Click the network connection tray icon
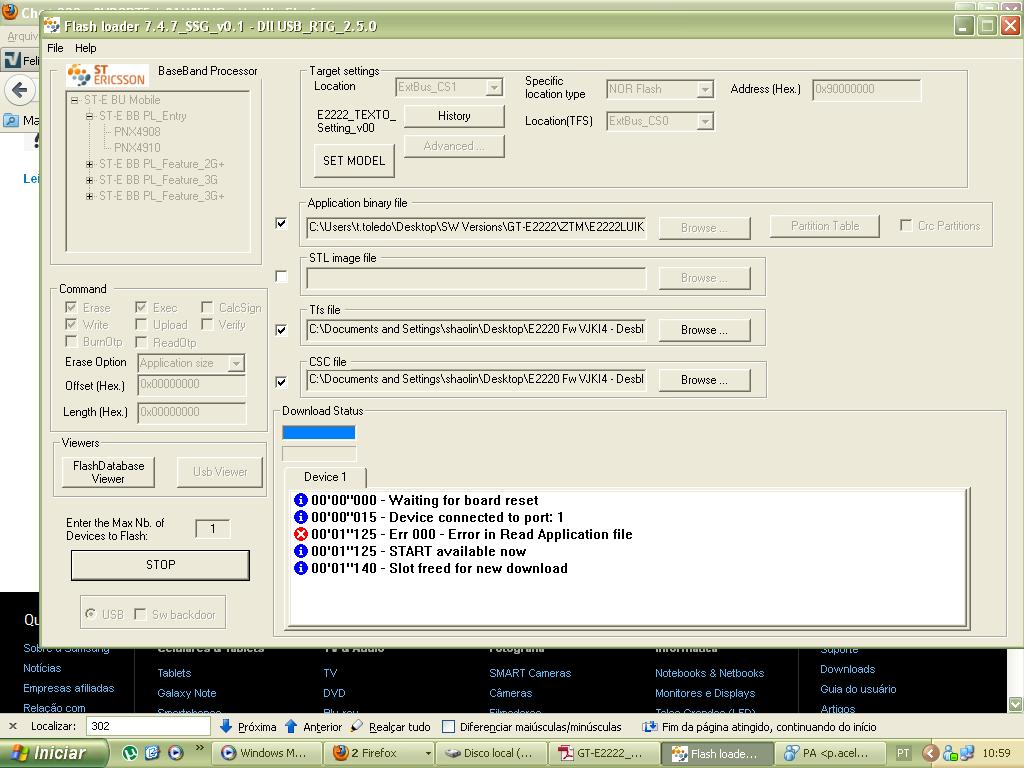 967,754
